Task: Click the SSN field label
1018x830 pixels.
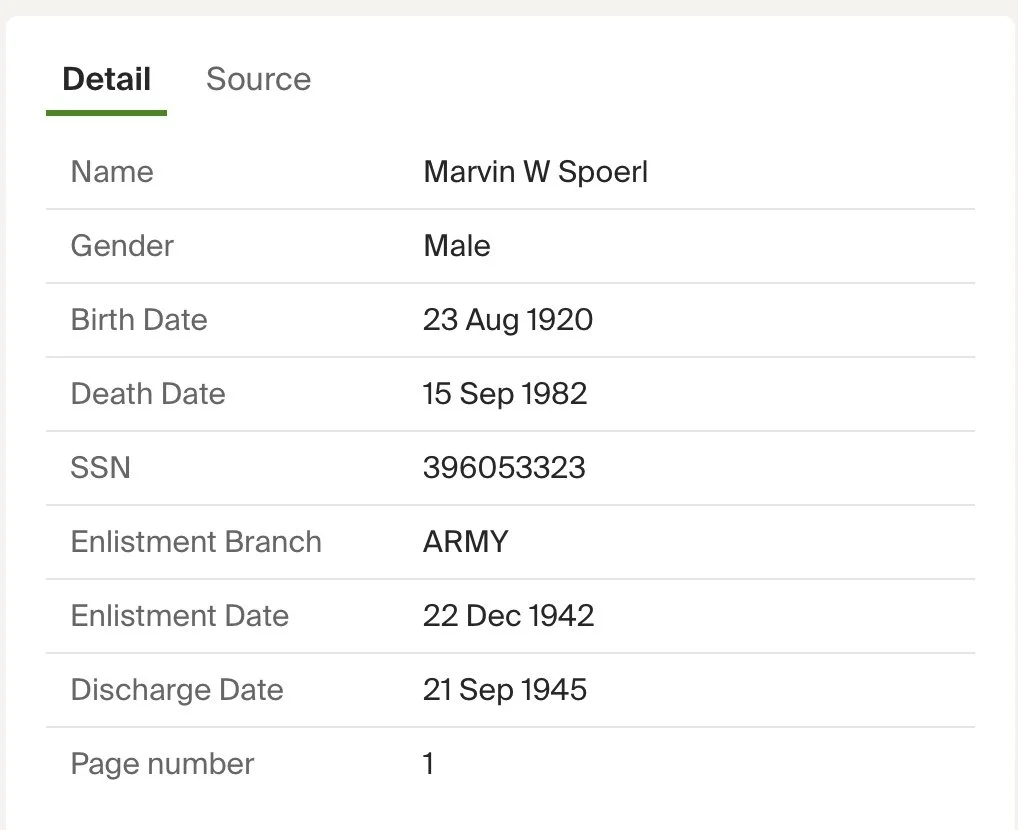Action: [100, 468]
